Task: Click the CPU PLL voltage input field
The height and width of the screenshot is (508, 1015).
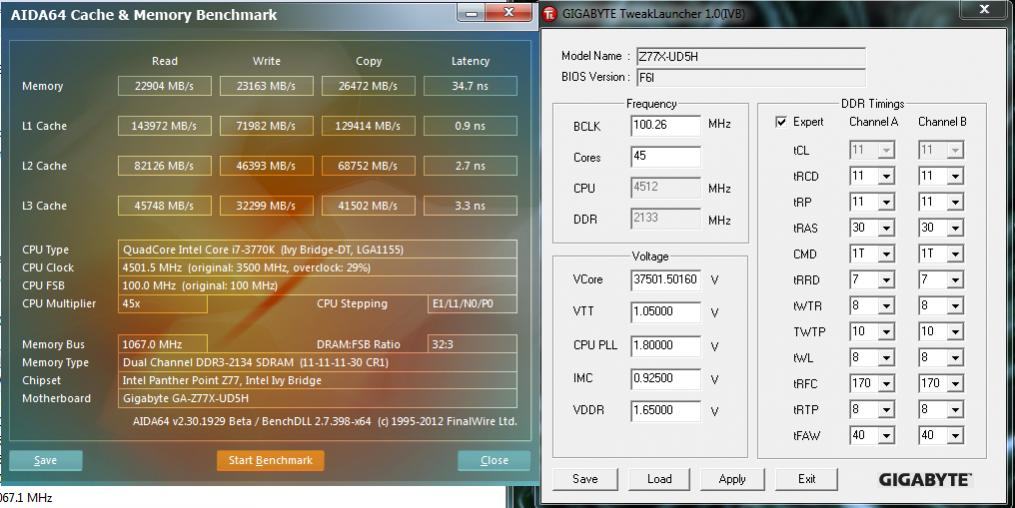Action: 665,345
